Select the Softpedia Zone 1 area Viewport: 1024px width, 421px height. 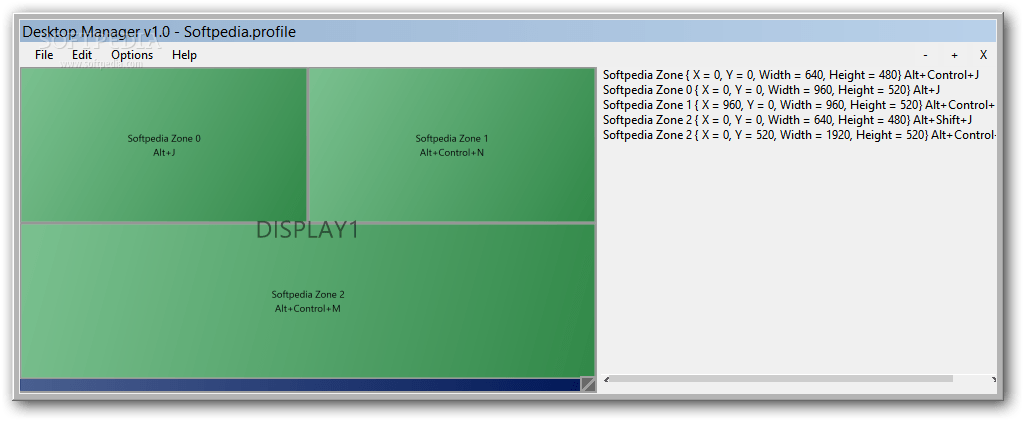tap(451, 145)
